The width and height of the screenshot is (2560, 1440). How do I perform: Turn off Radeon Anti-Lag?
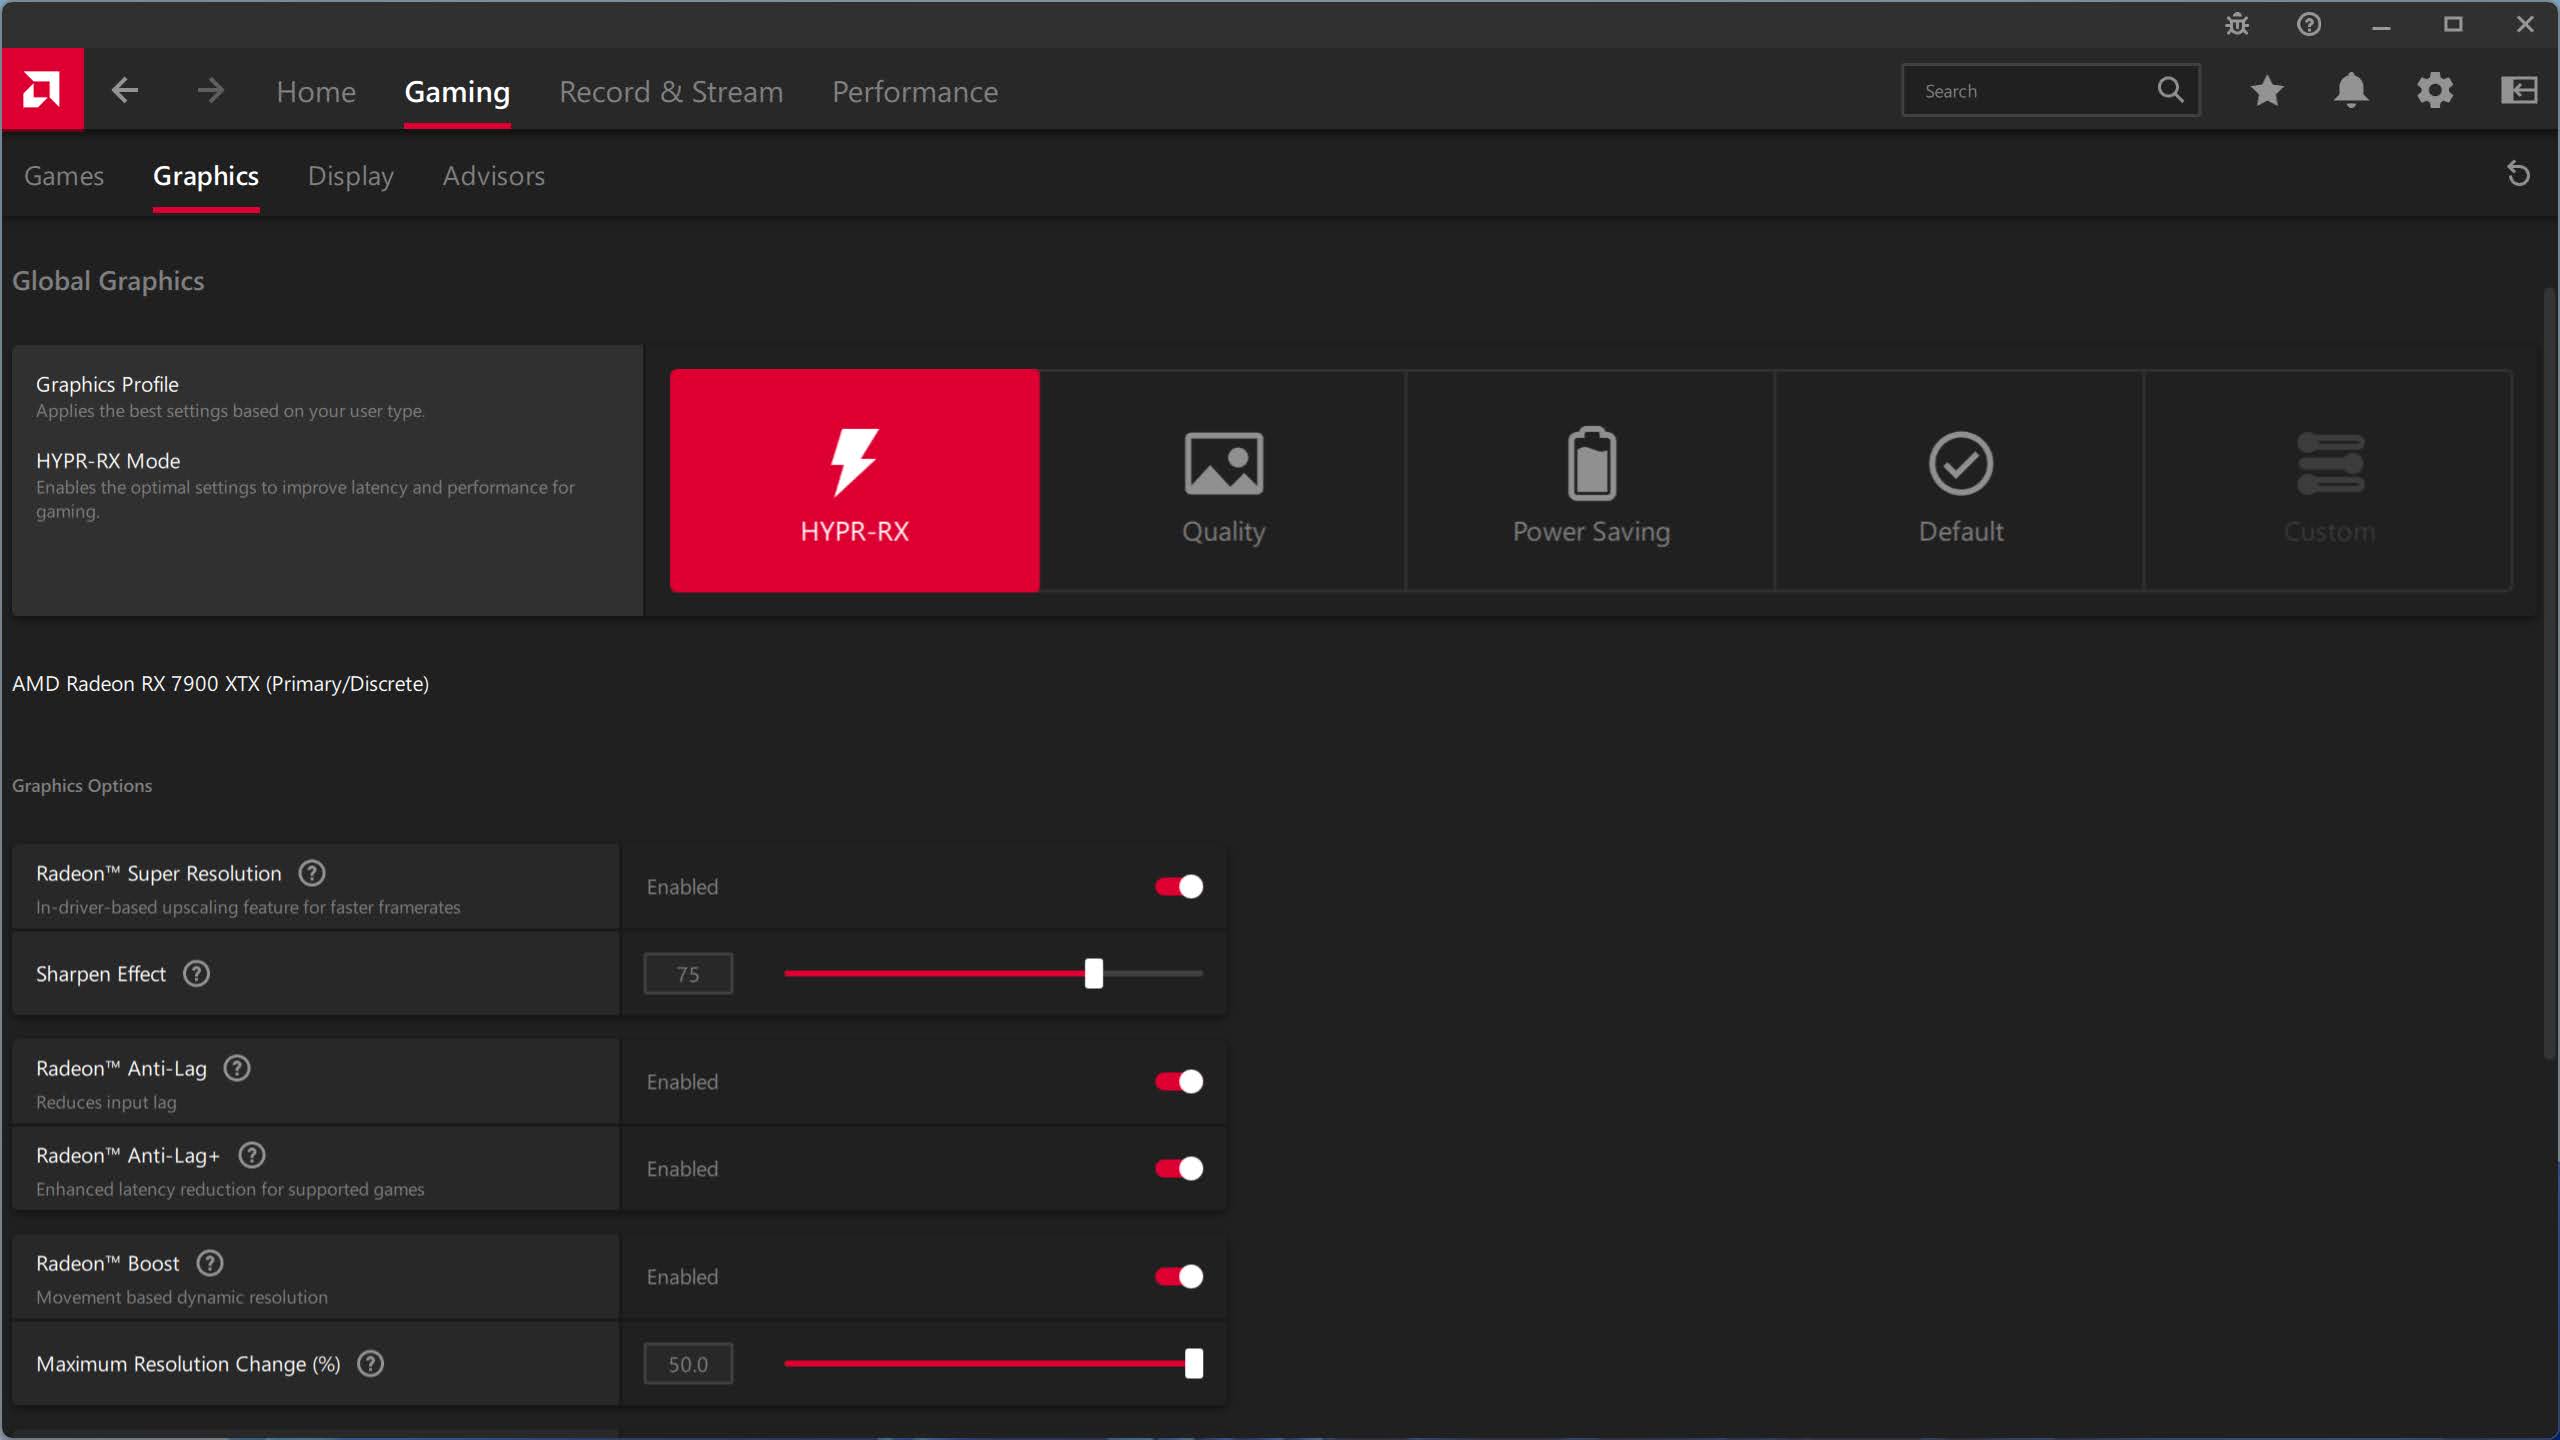[1178, 1081]
